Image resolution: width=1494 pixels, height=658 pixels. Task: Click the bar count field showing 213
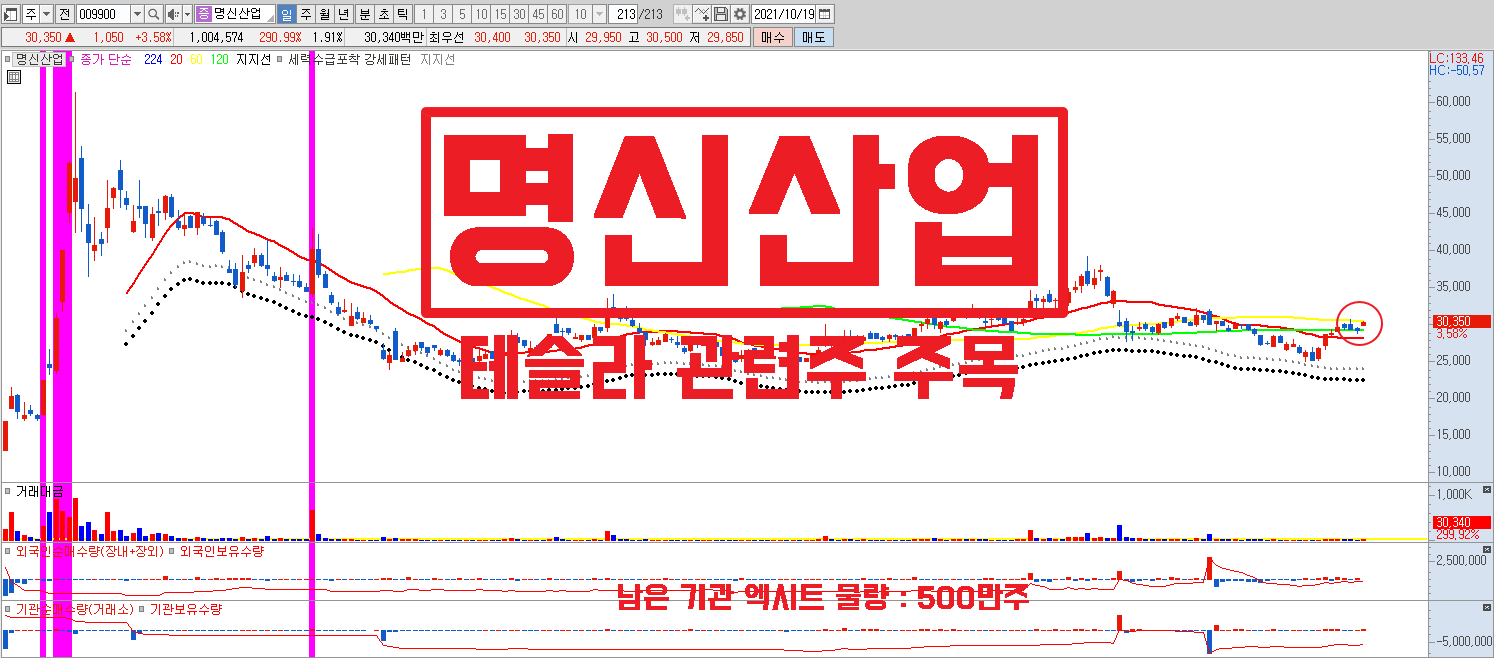tap(622, 15)
